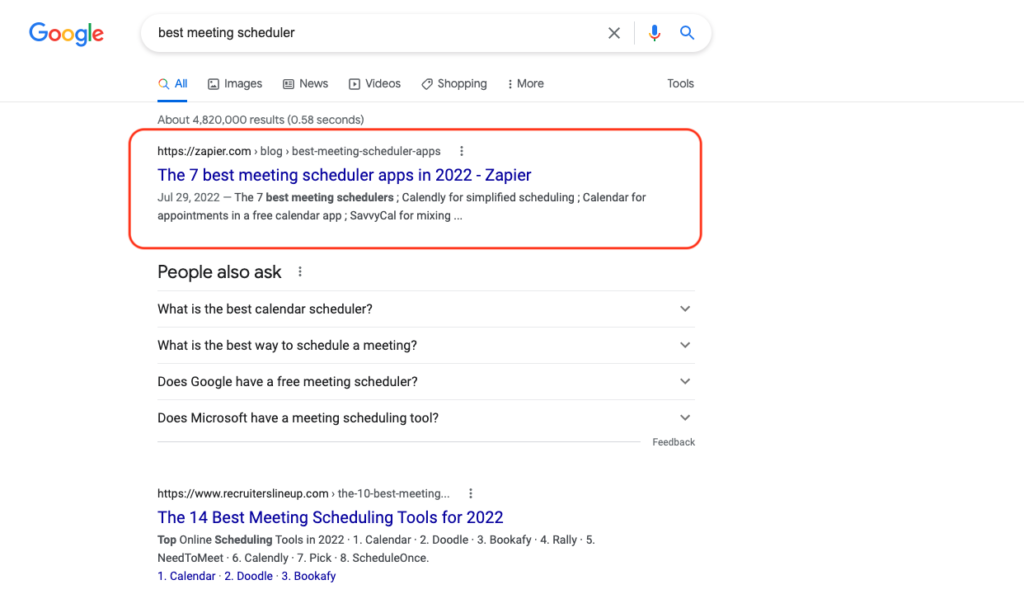1024x613 pixels.
Task: Click the Google logo
Action: pyautogui.click(x=66, y=33)
